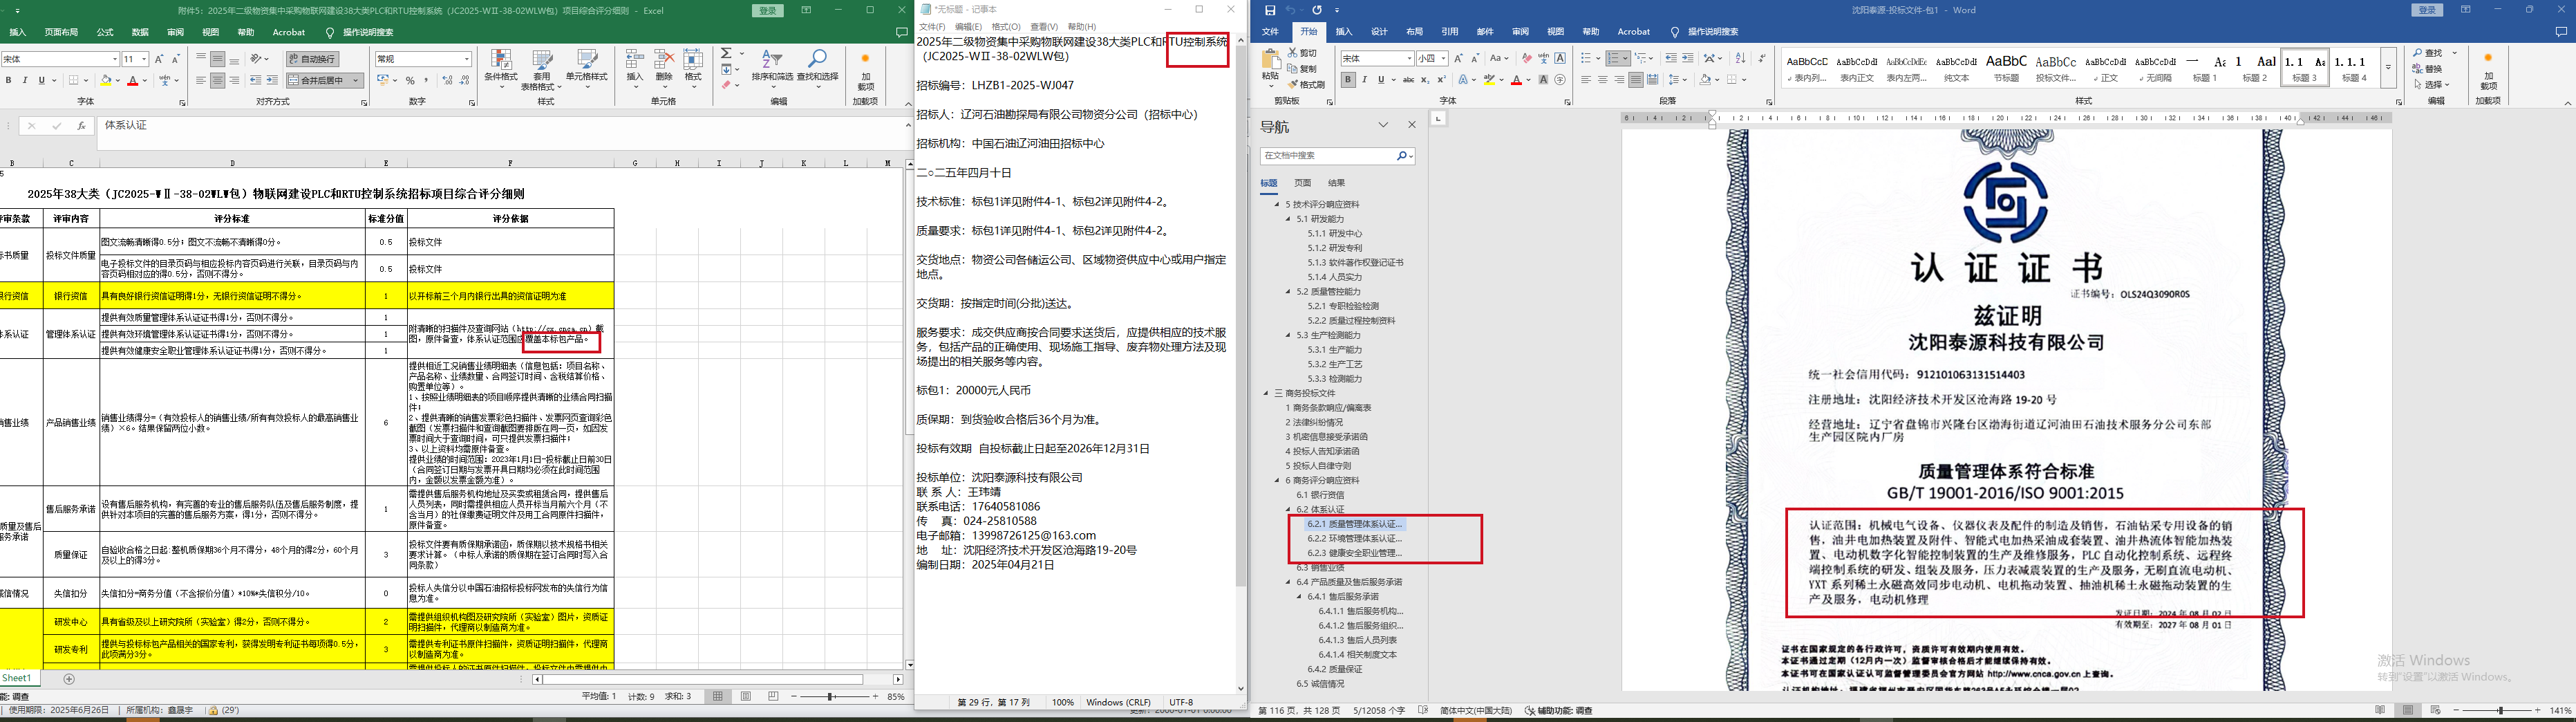2576x722 pixels.
Task: Toggle Bold in the Excel font group
Action: pos(9,80)
